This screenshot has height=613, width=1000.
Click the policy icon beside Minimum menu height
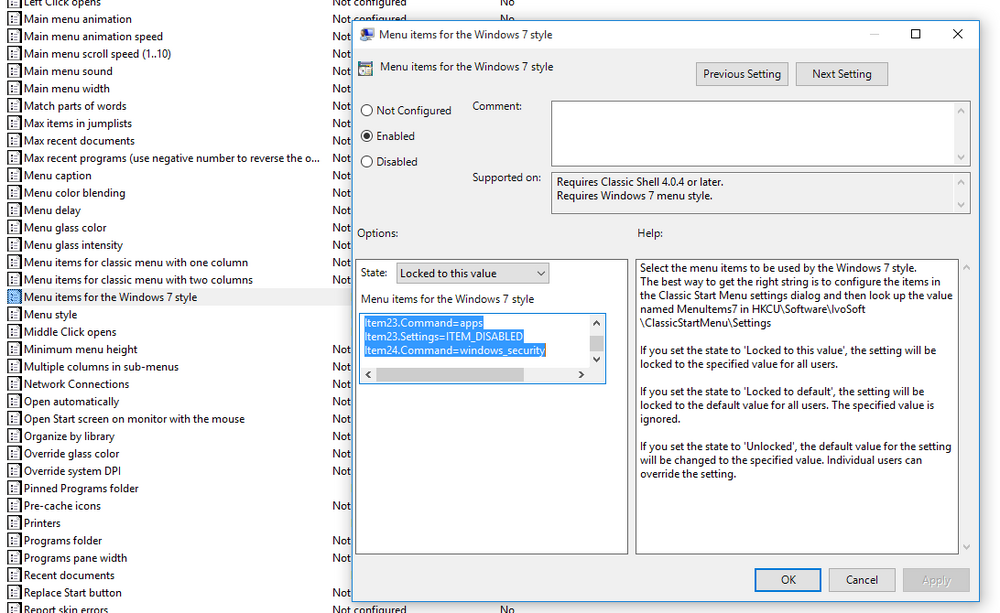[x=14, y=350]
